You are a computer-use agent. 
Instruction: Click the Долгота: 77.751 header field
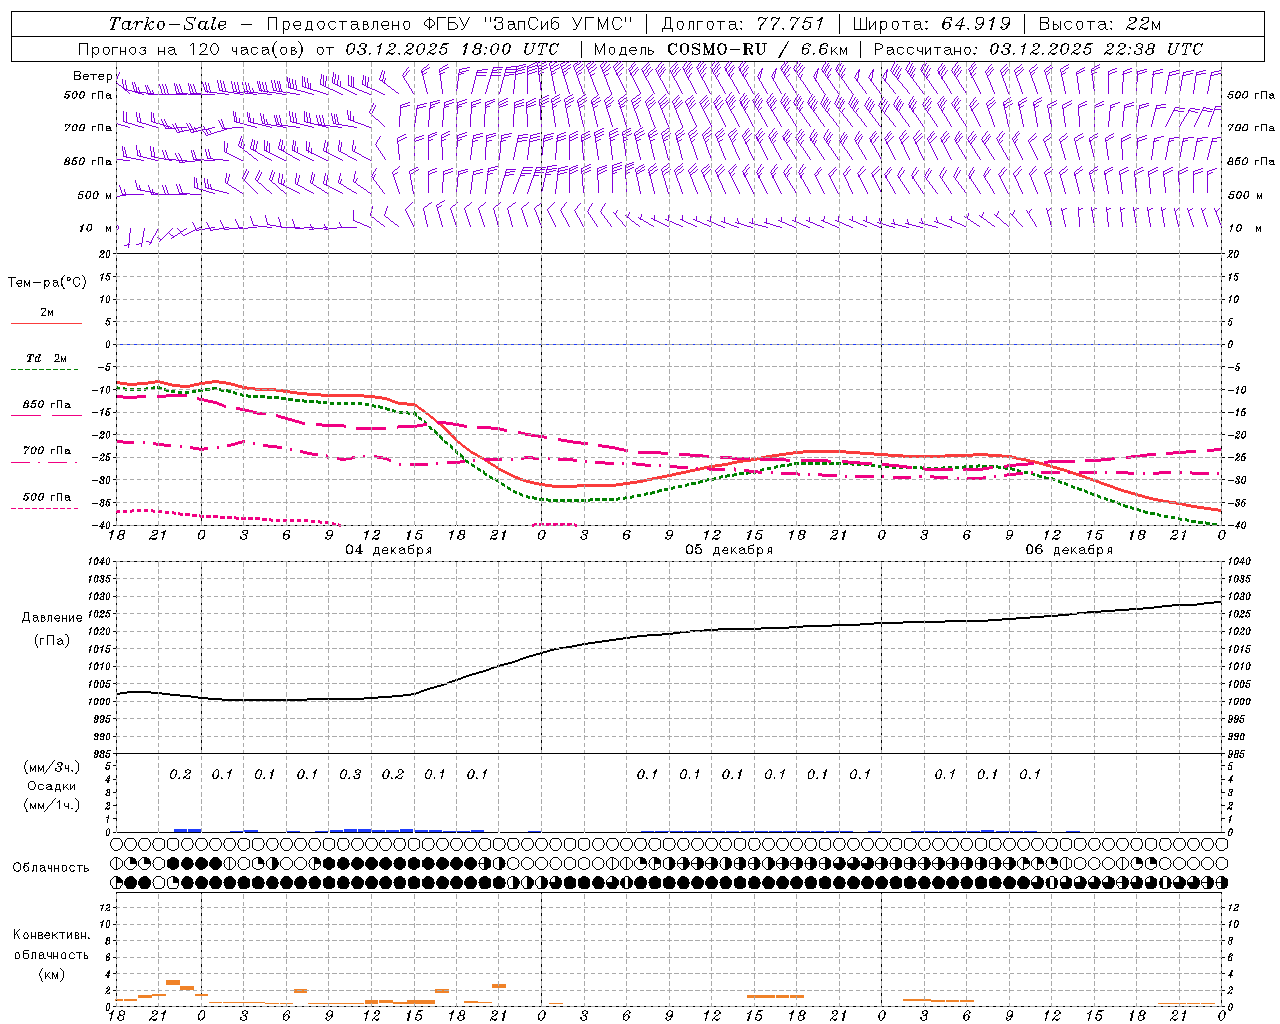click(743, 24)
